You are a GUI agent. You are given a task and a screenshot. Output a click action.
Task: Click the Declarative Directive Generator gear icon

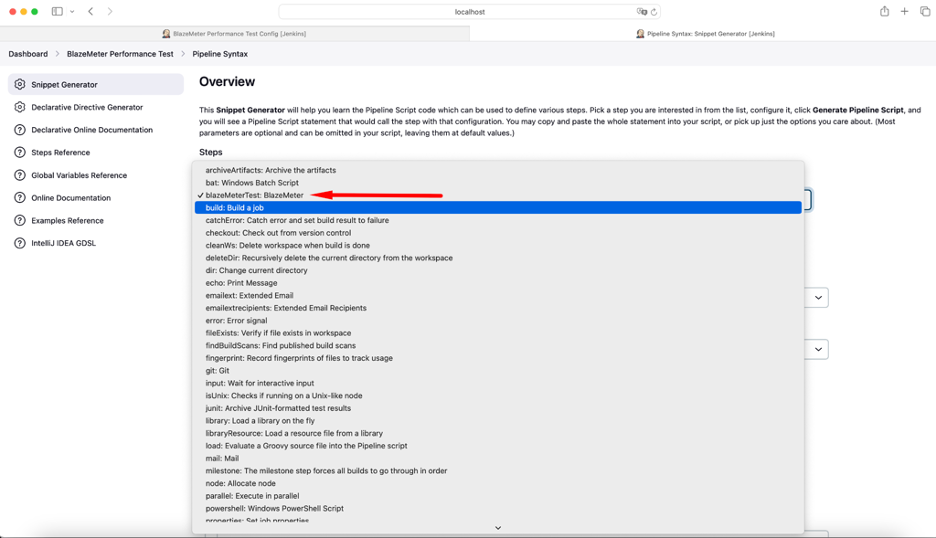point(20,107)
